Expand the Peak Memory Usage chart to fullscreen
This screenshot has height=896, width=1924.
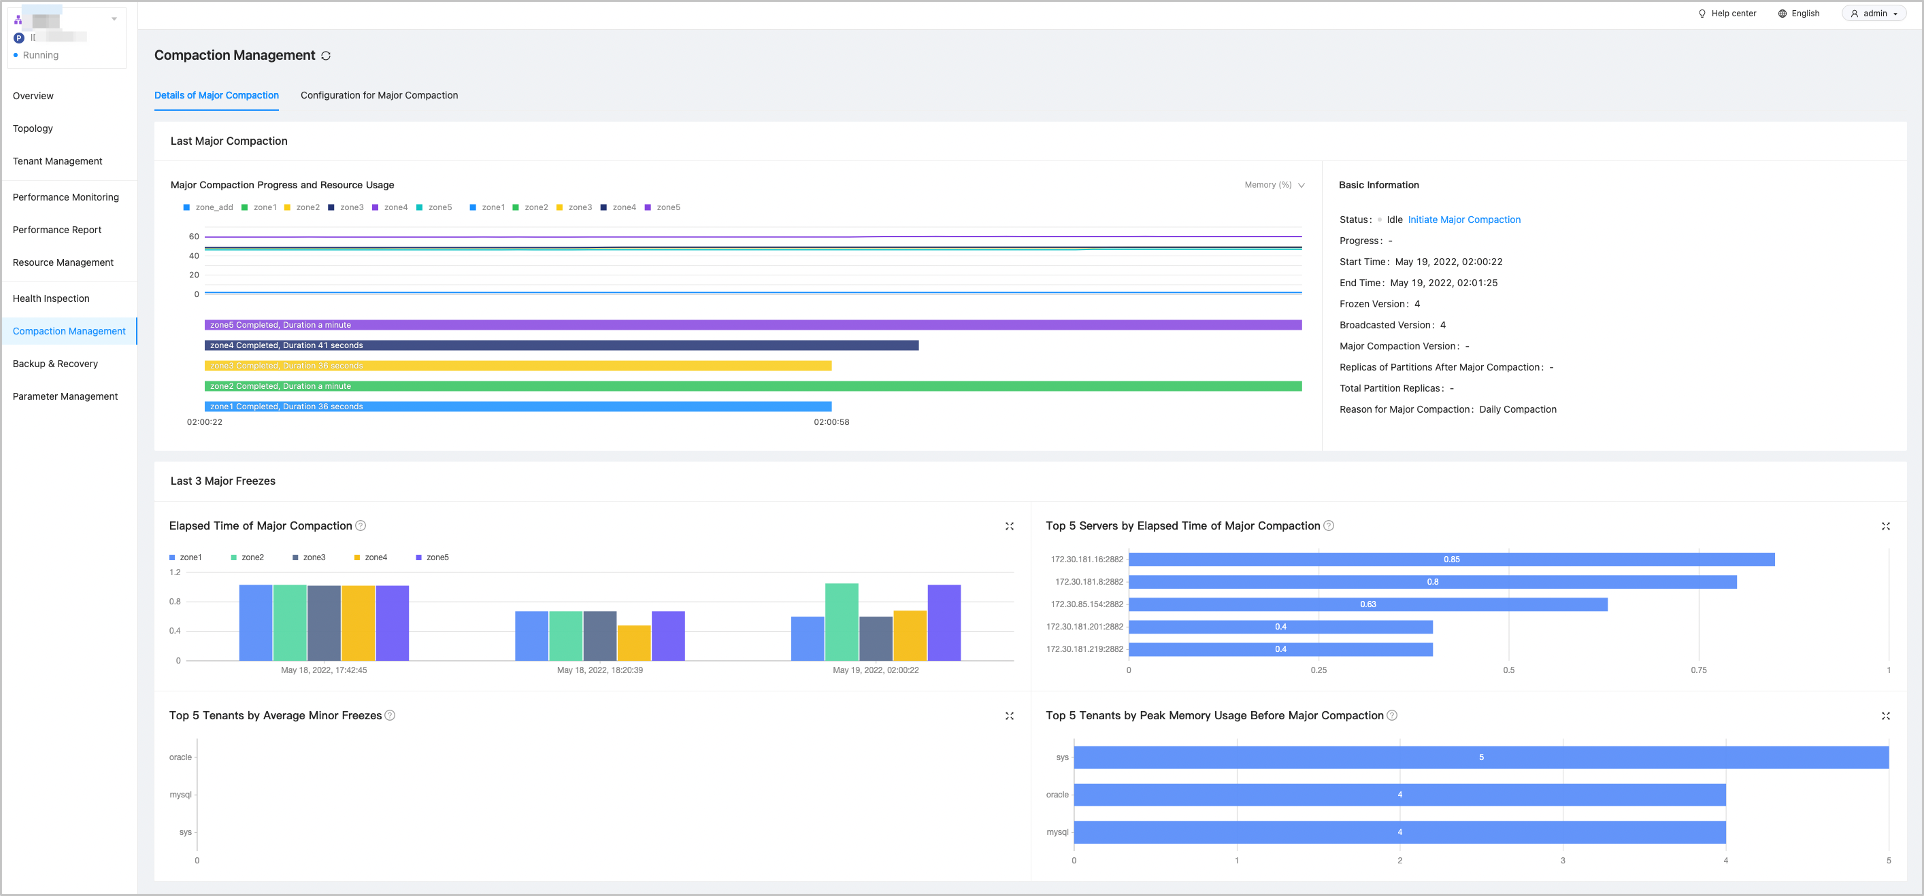click(x=1886, y=716)
